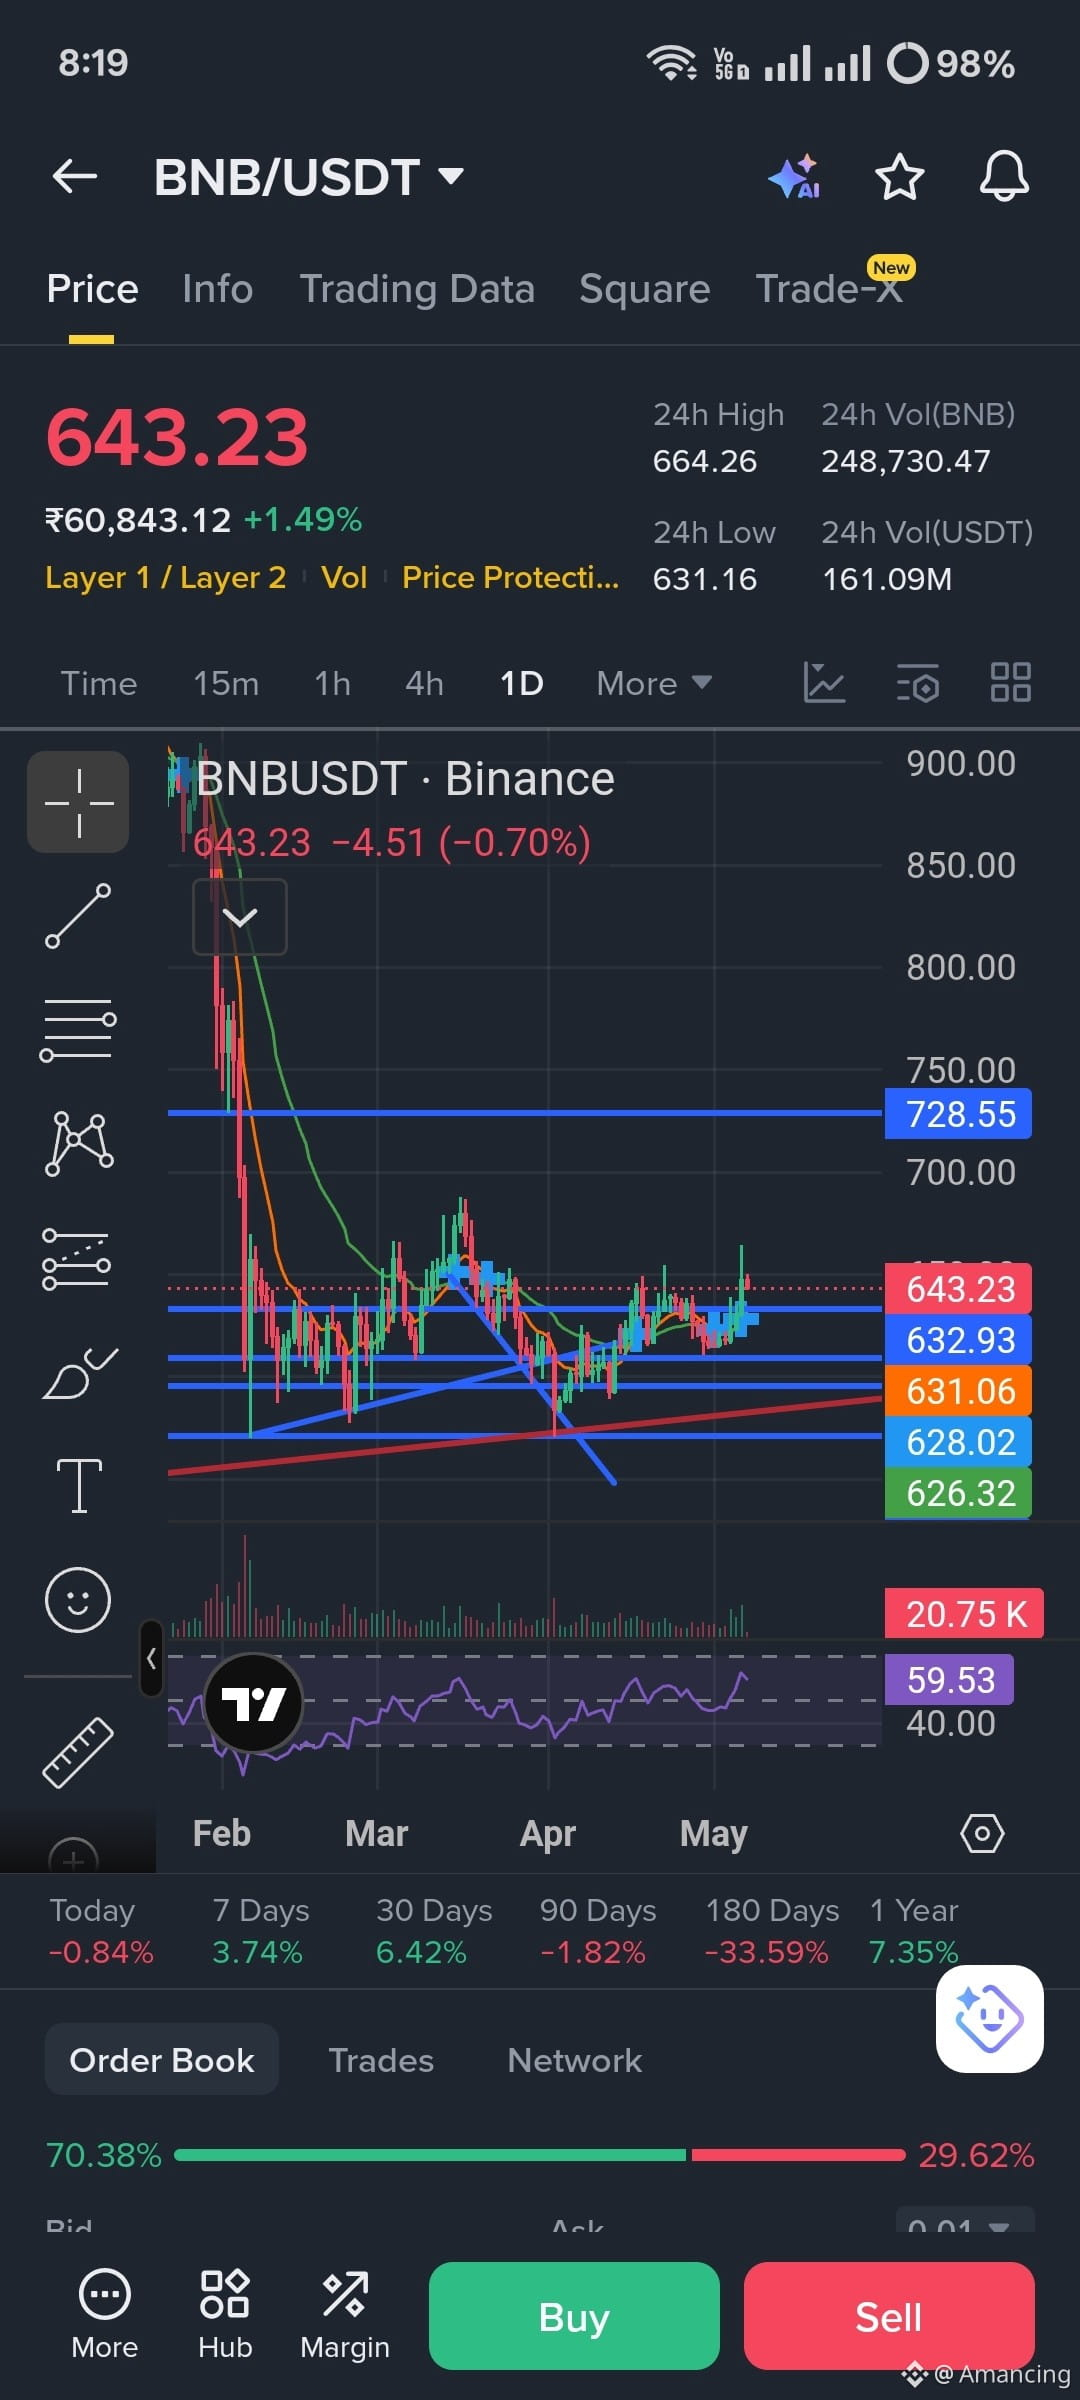The height and width of the screenshot is (2400, 1080).
Task: Tap the RSI 59.53 value label
Action: tap(949, 1680)
